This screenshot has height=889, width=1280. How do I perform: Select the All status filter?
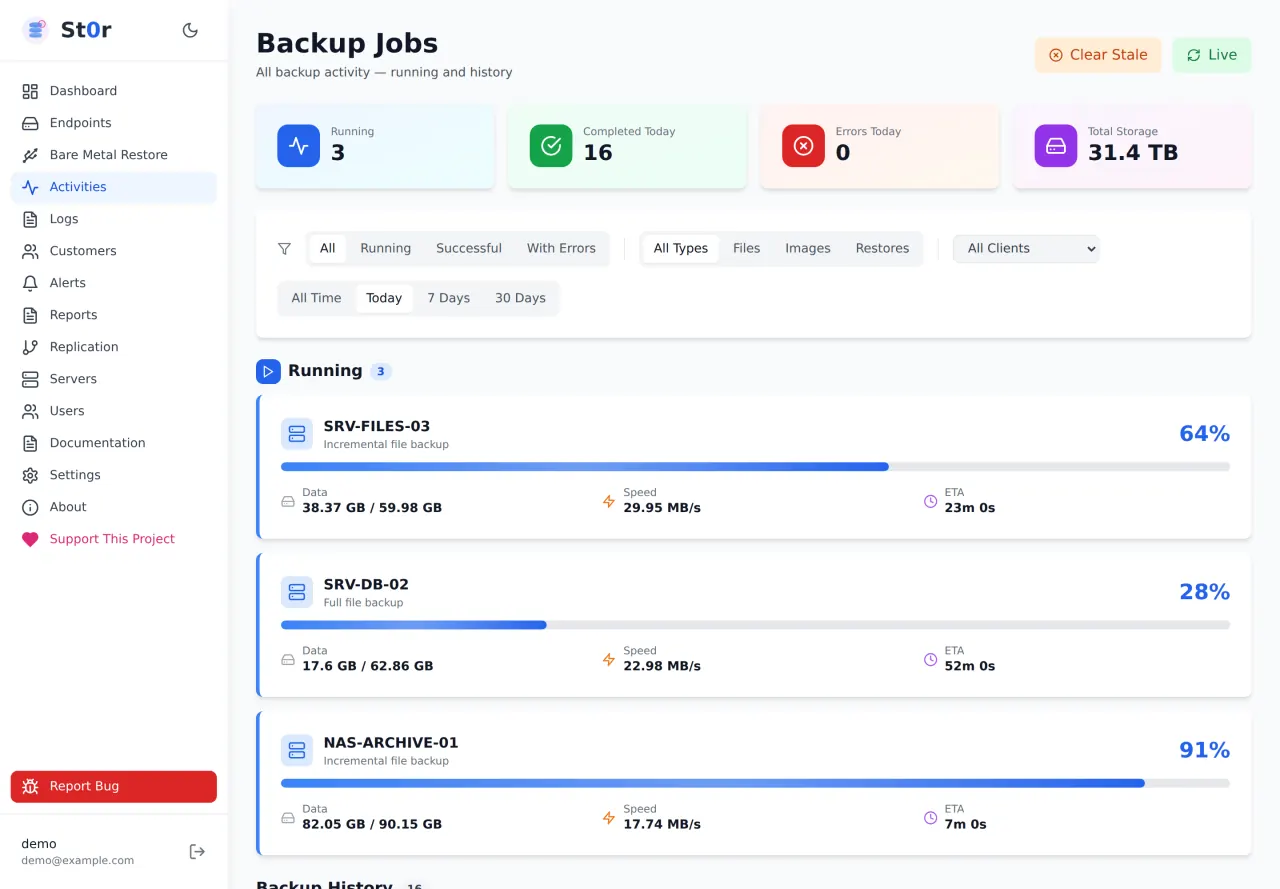(327, 249)
